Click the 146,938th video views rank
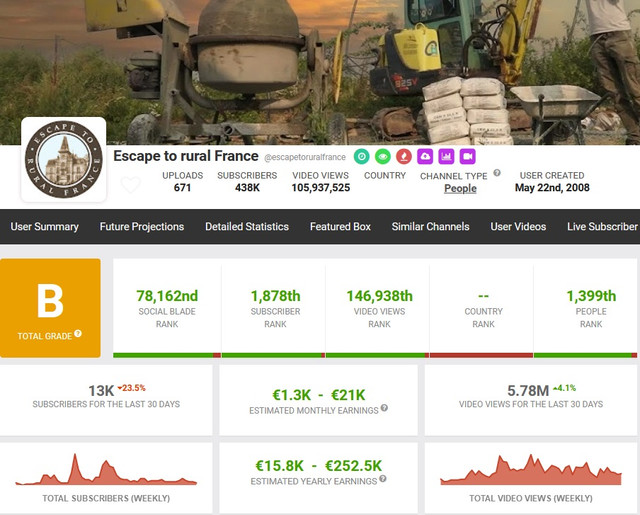This screenshot has width=640, height=515. point(380,296)
